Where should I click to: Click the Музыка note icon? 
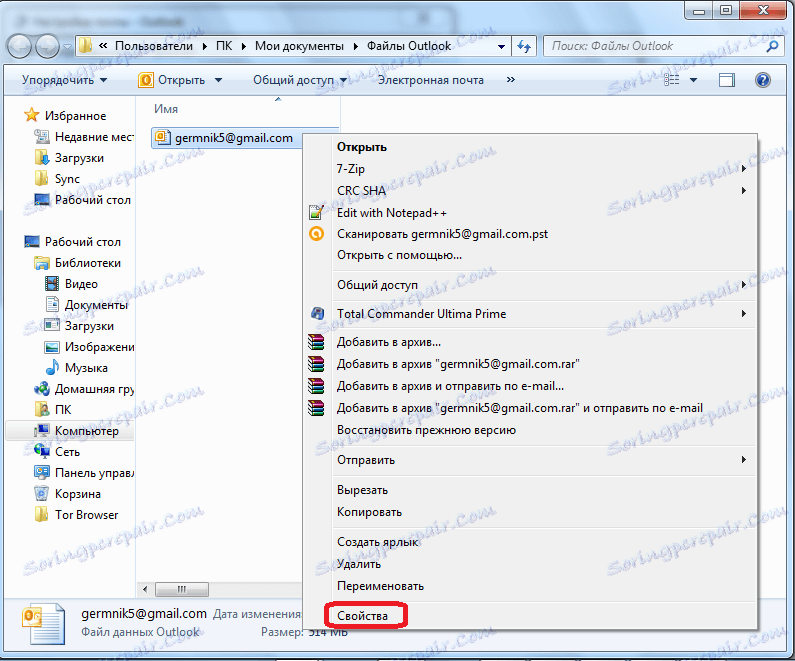[52, 367]
